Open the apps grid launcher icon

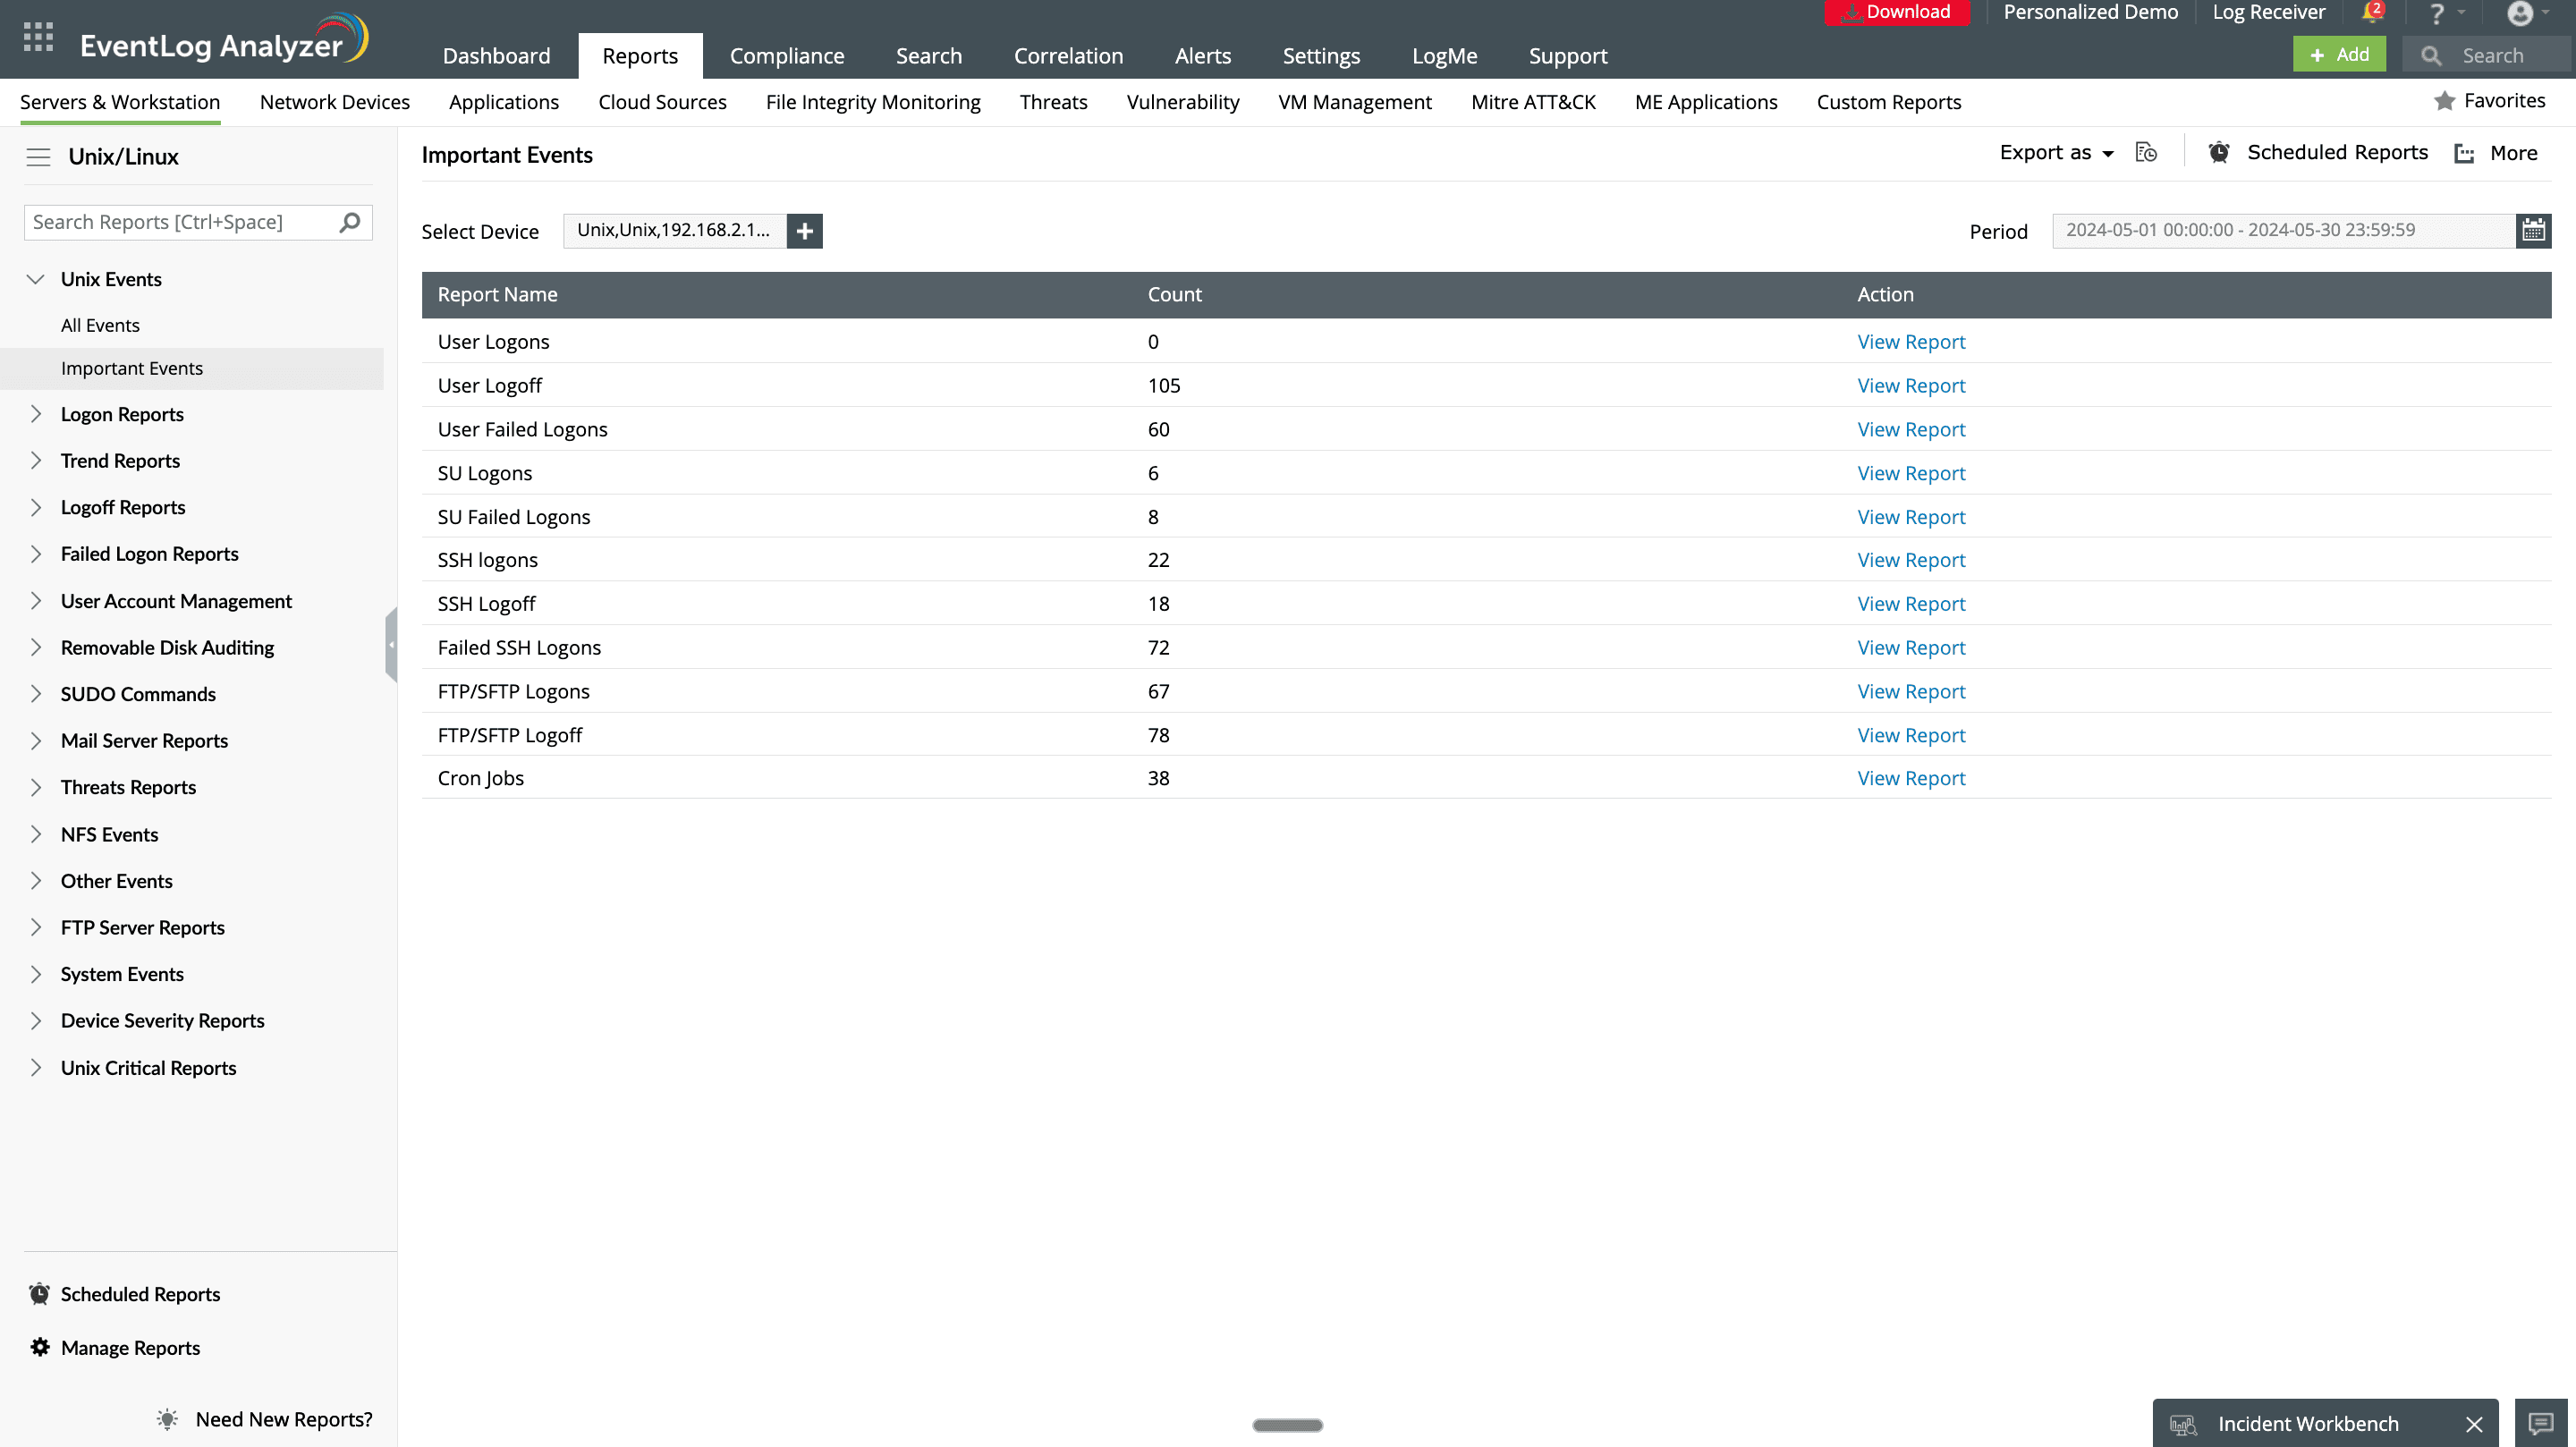(x=38, y=37)
